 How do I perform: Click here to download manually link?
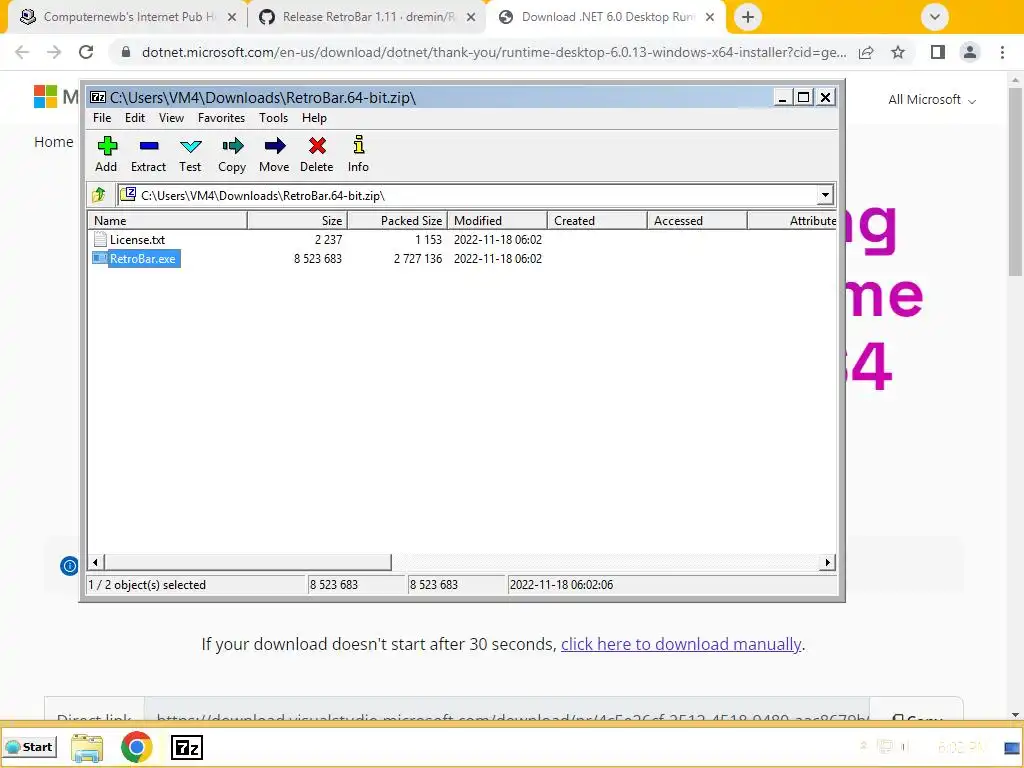[x=681, y=644]
